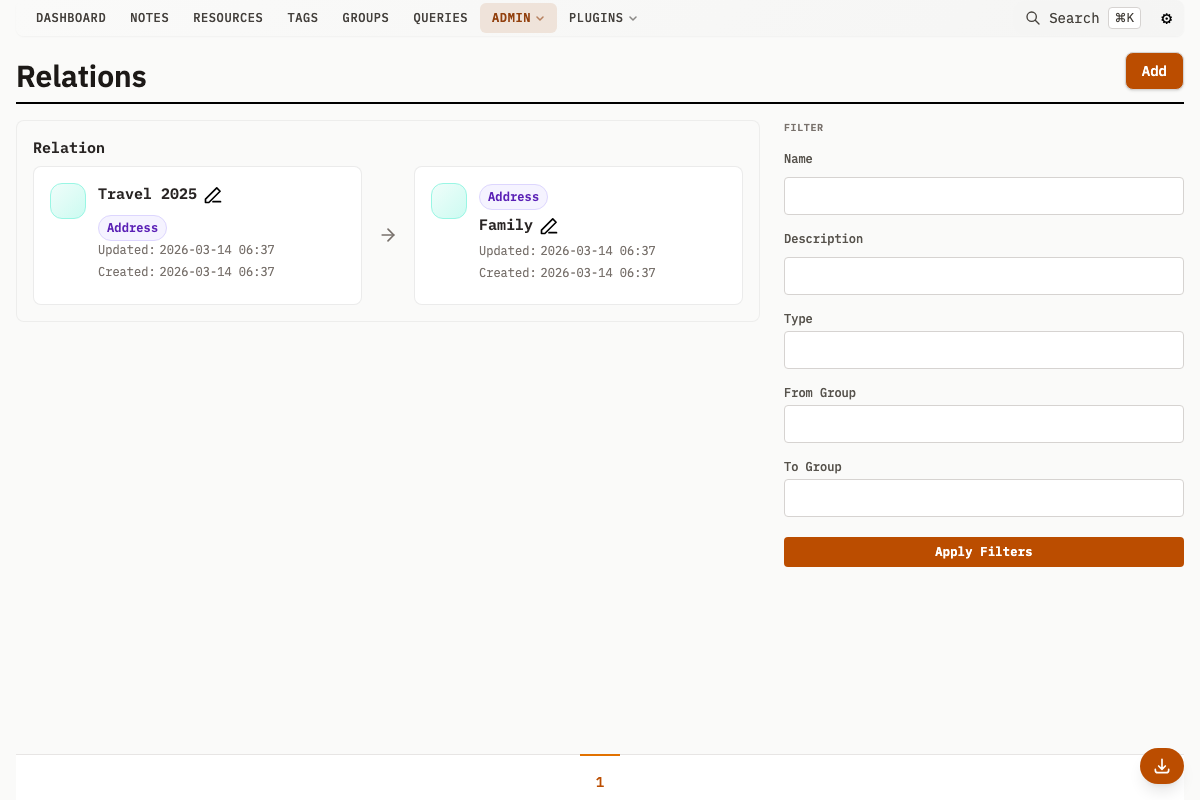This screenshot has height=800, width=1200.
Task: Focus the Name filter field
Action: [983, 196]
